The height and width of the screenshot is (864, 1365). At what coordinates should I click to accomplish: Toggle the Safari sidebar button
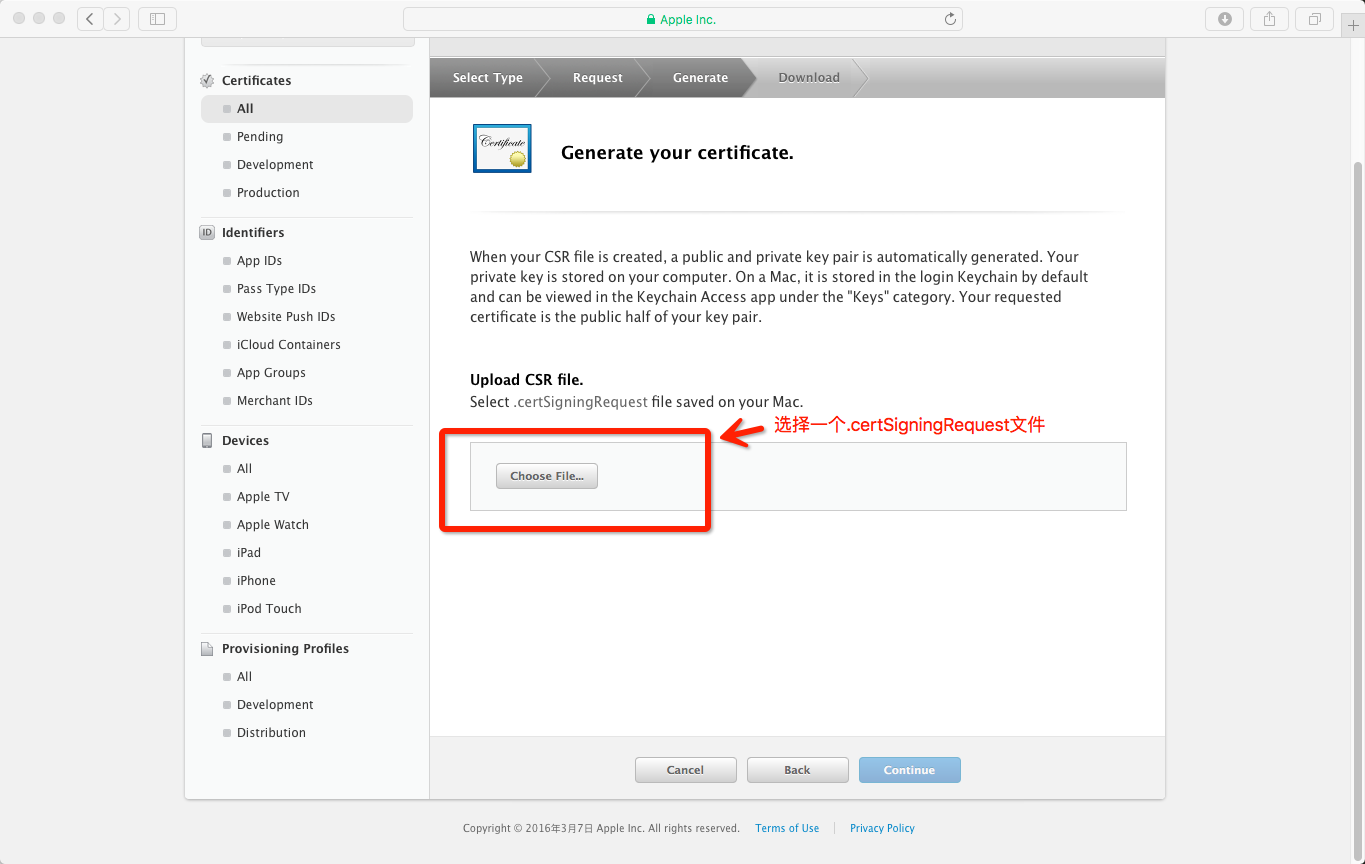(157, 18)
